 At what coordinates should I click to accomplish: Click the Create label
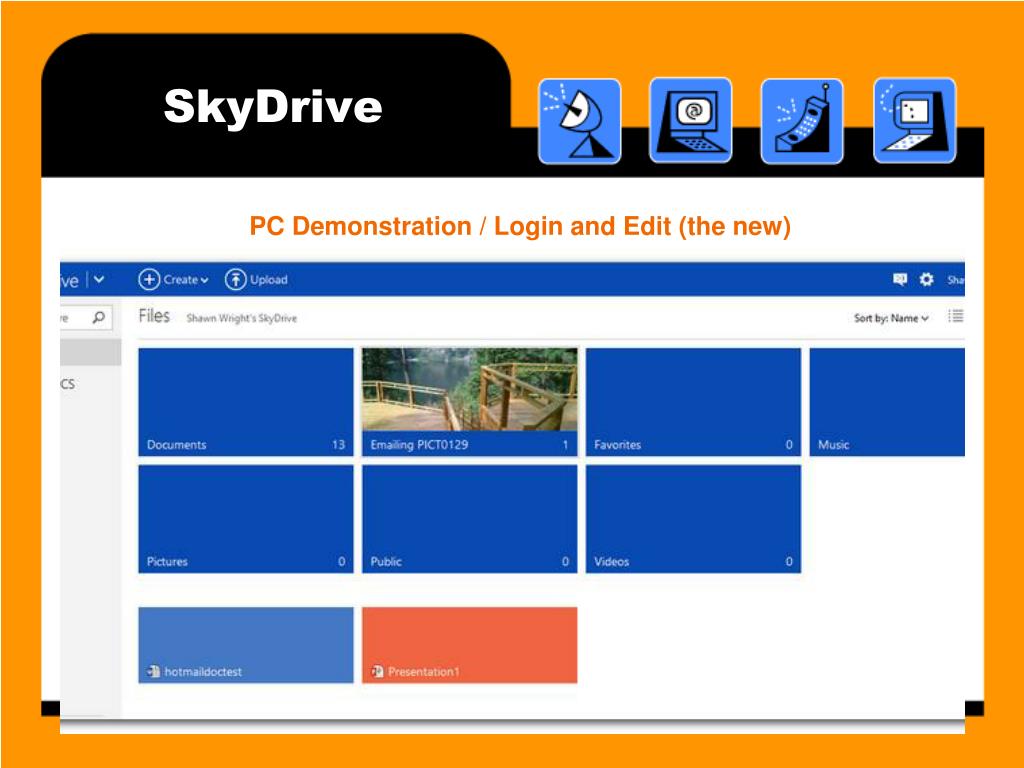point(180,280)
